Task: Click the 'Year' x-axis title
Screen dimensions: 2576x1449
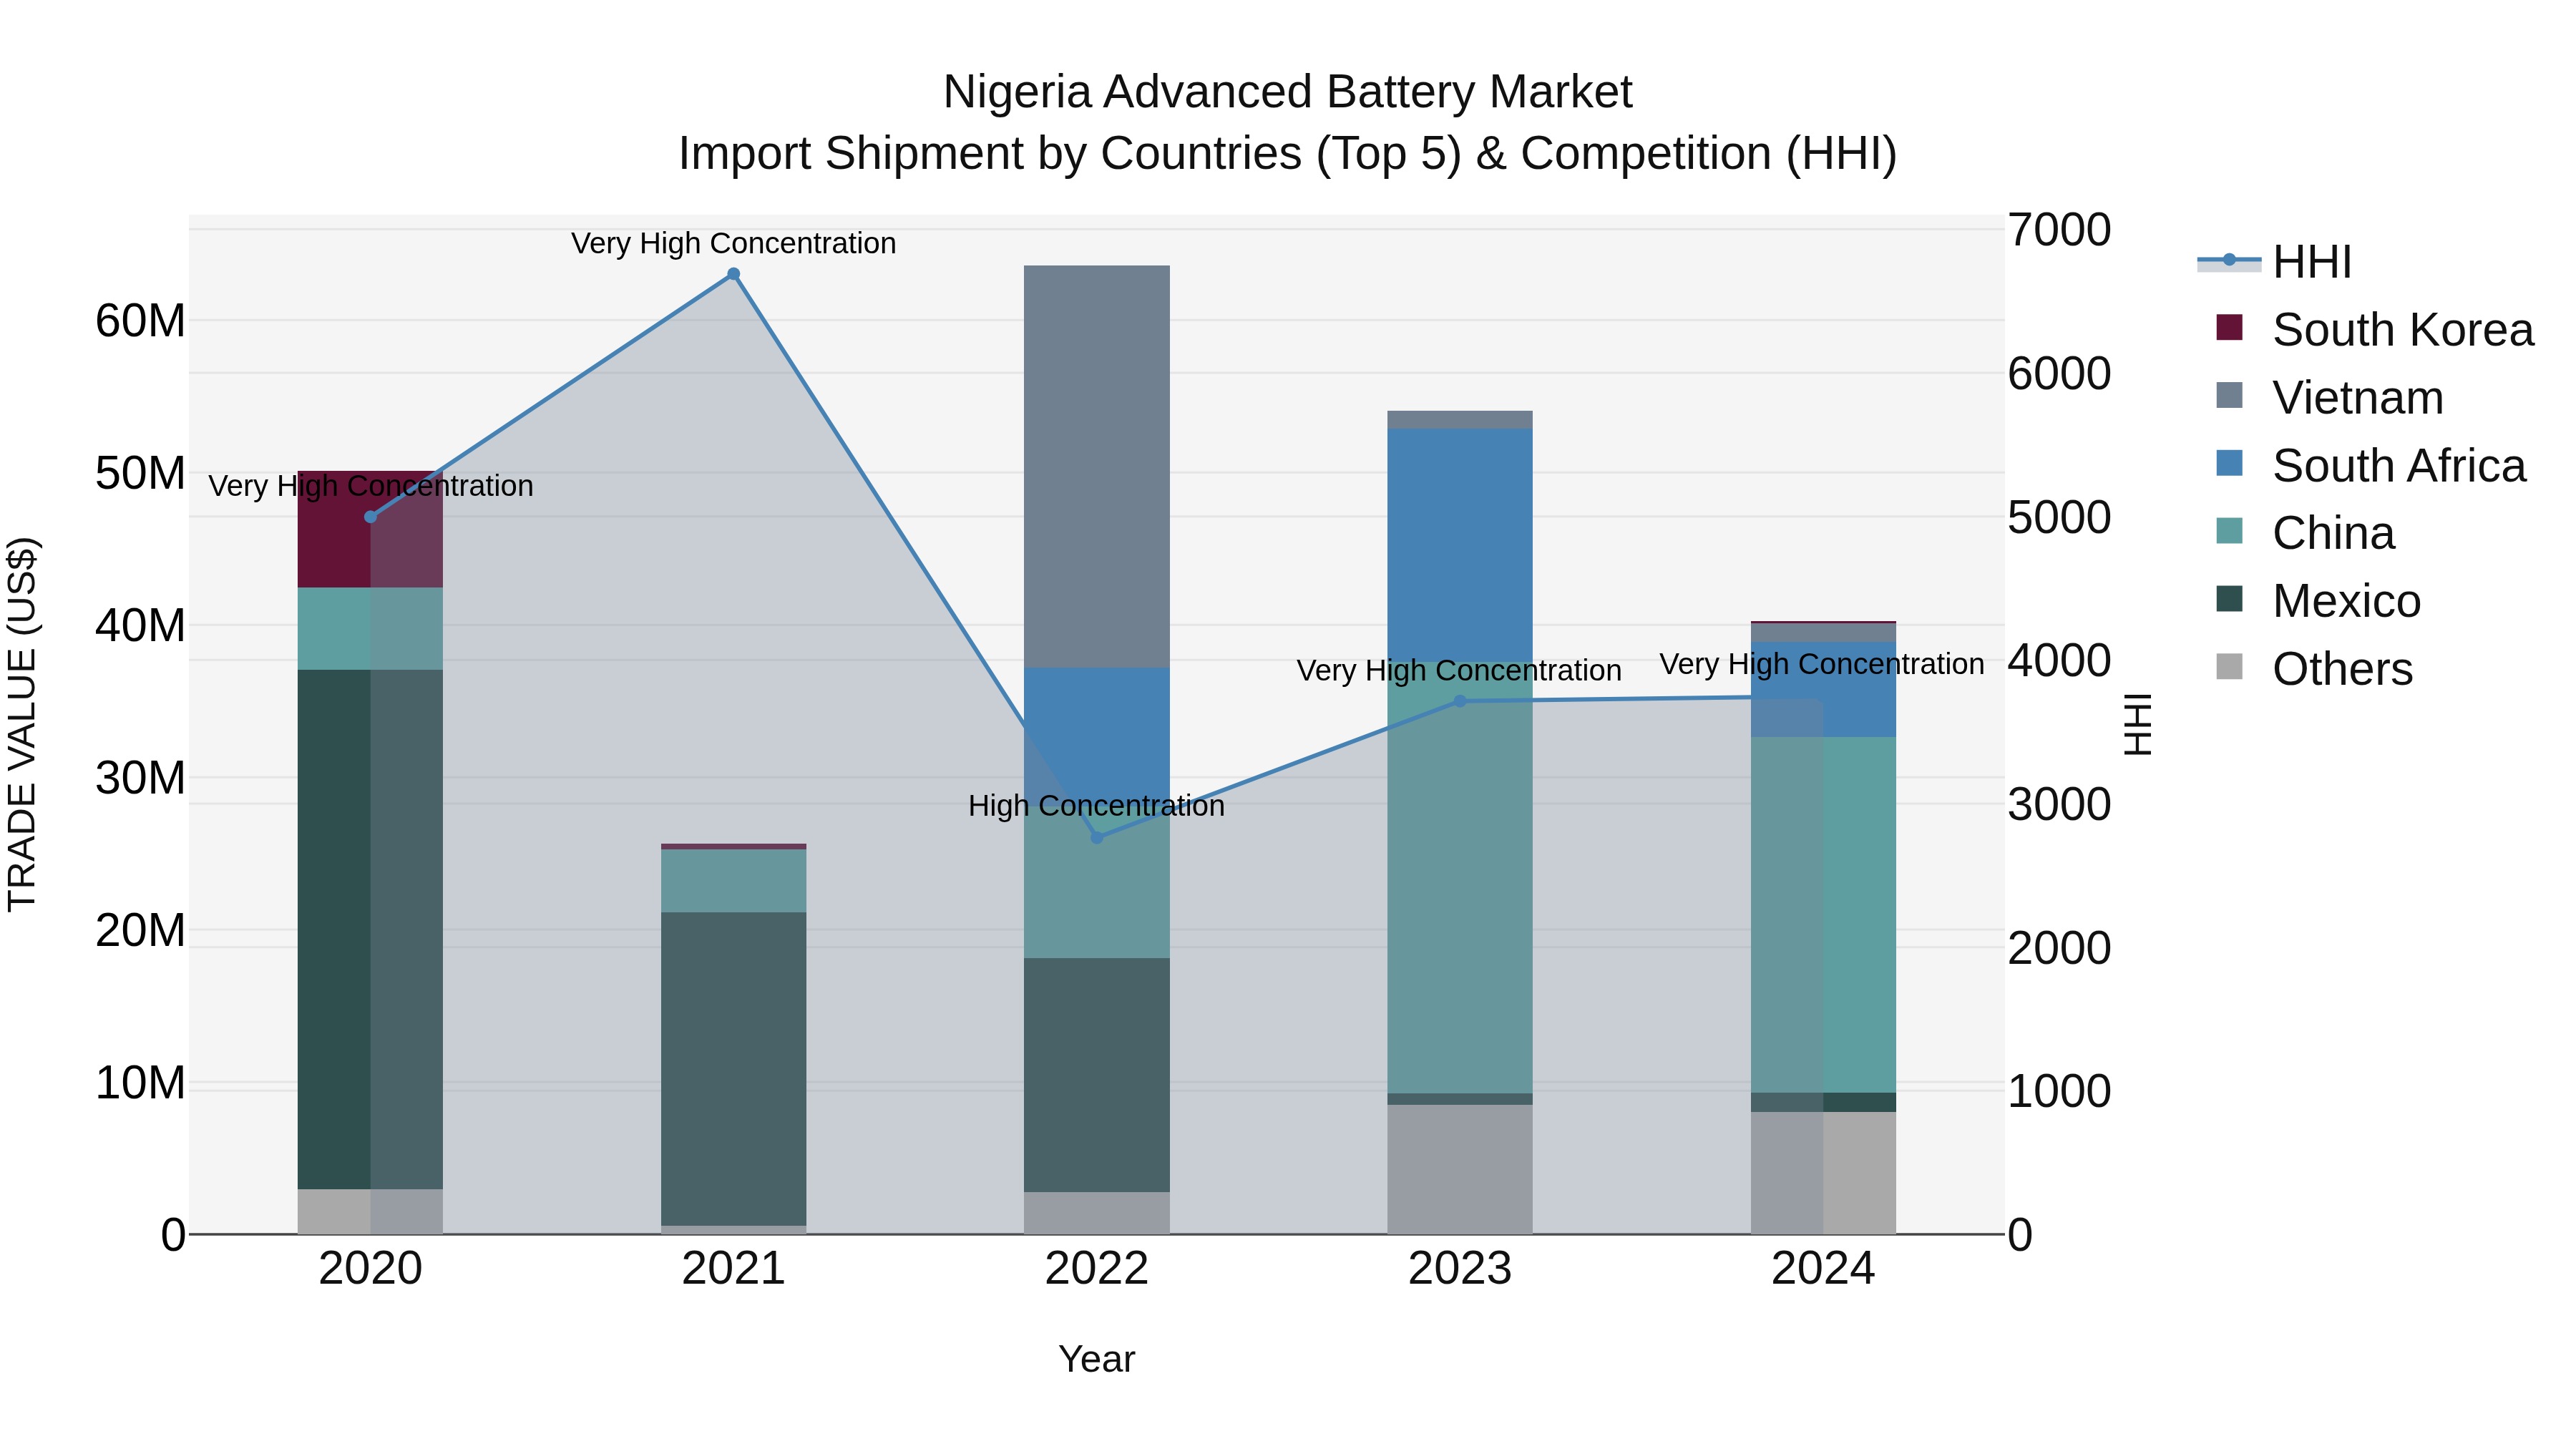Action: click(1096, 1360)
